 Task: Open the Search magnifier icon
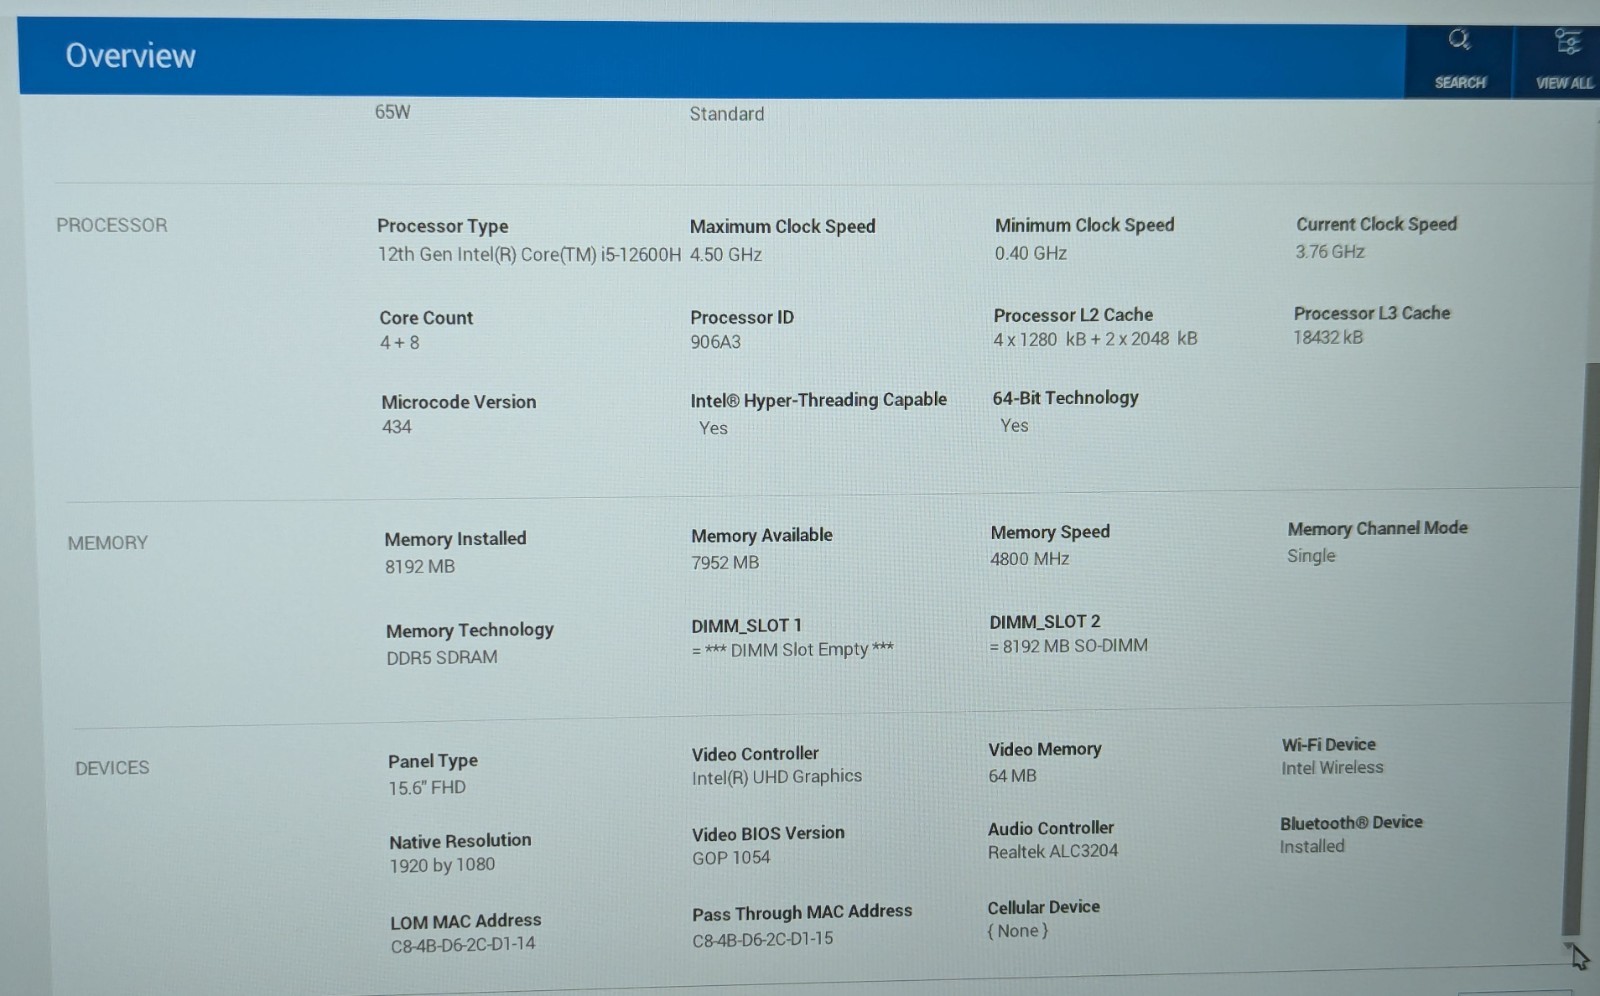(1459, 40)
